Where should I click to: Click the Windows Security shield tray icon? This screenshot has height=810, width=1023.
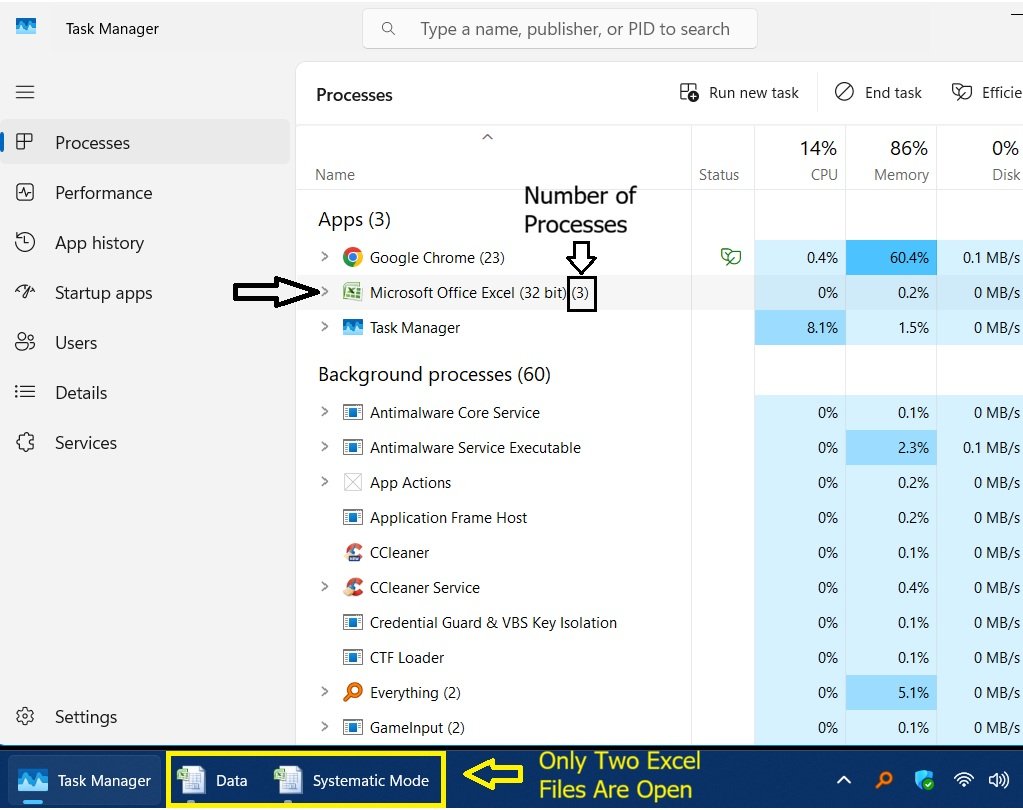(924, 779)
